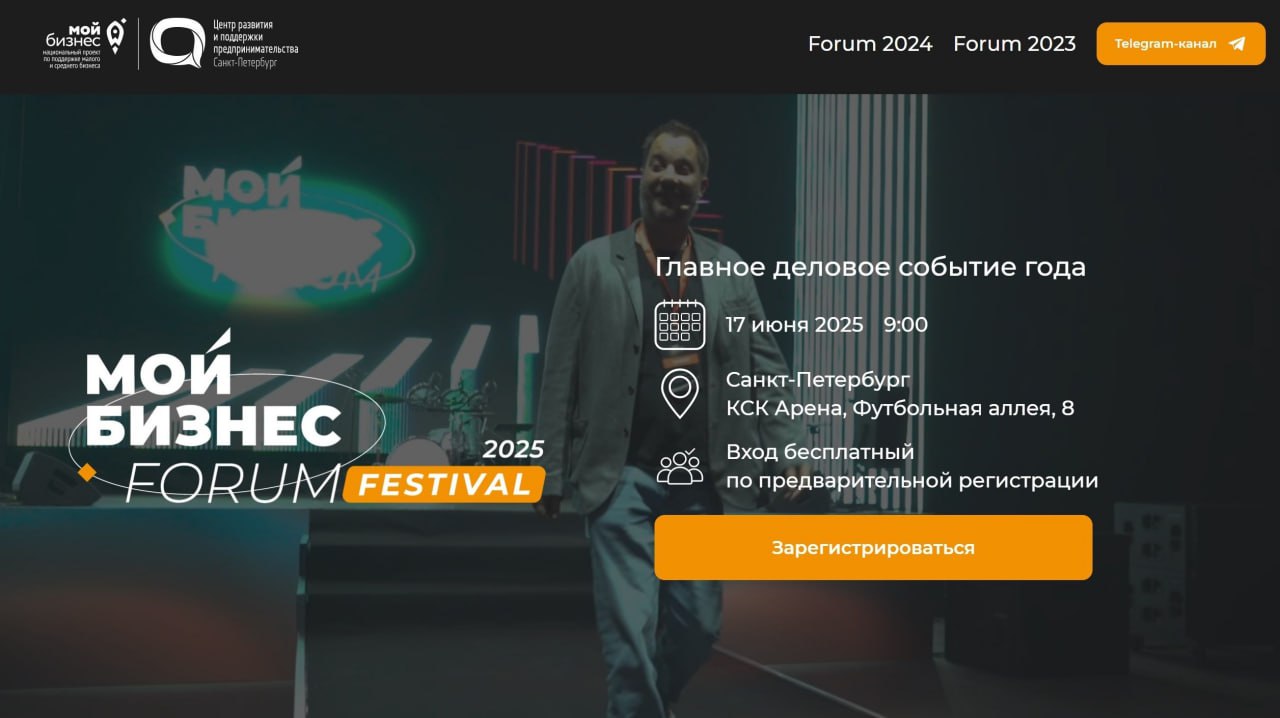This screenshot has height=718, width=1280.
Task: Click the orange FESTIVAL badge
Action: [444, 485]
